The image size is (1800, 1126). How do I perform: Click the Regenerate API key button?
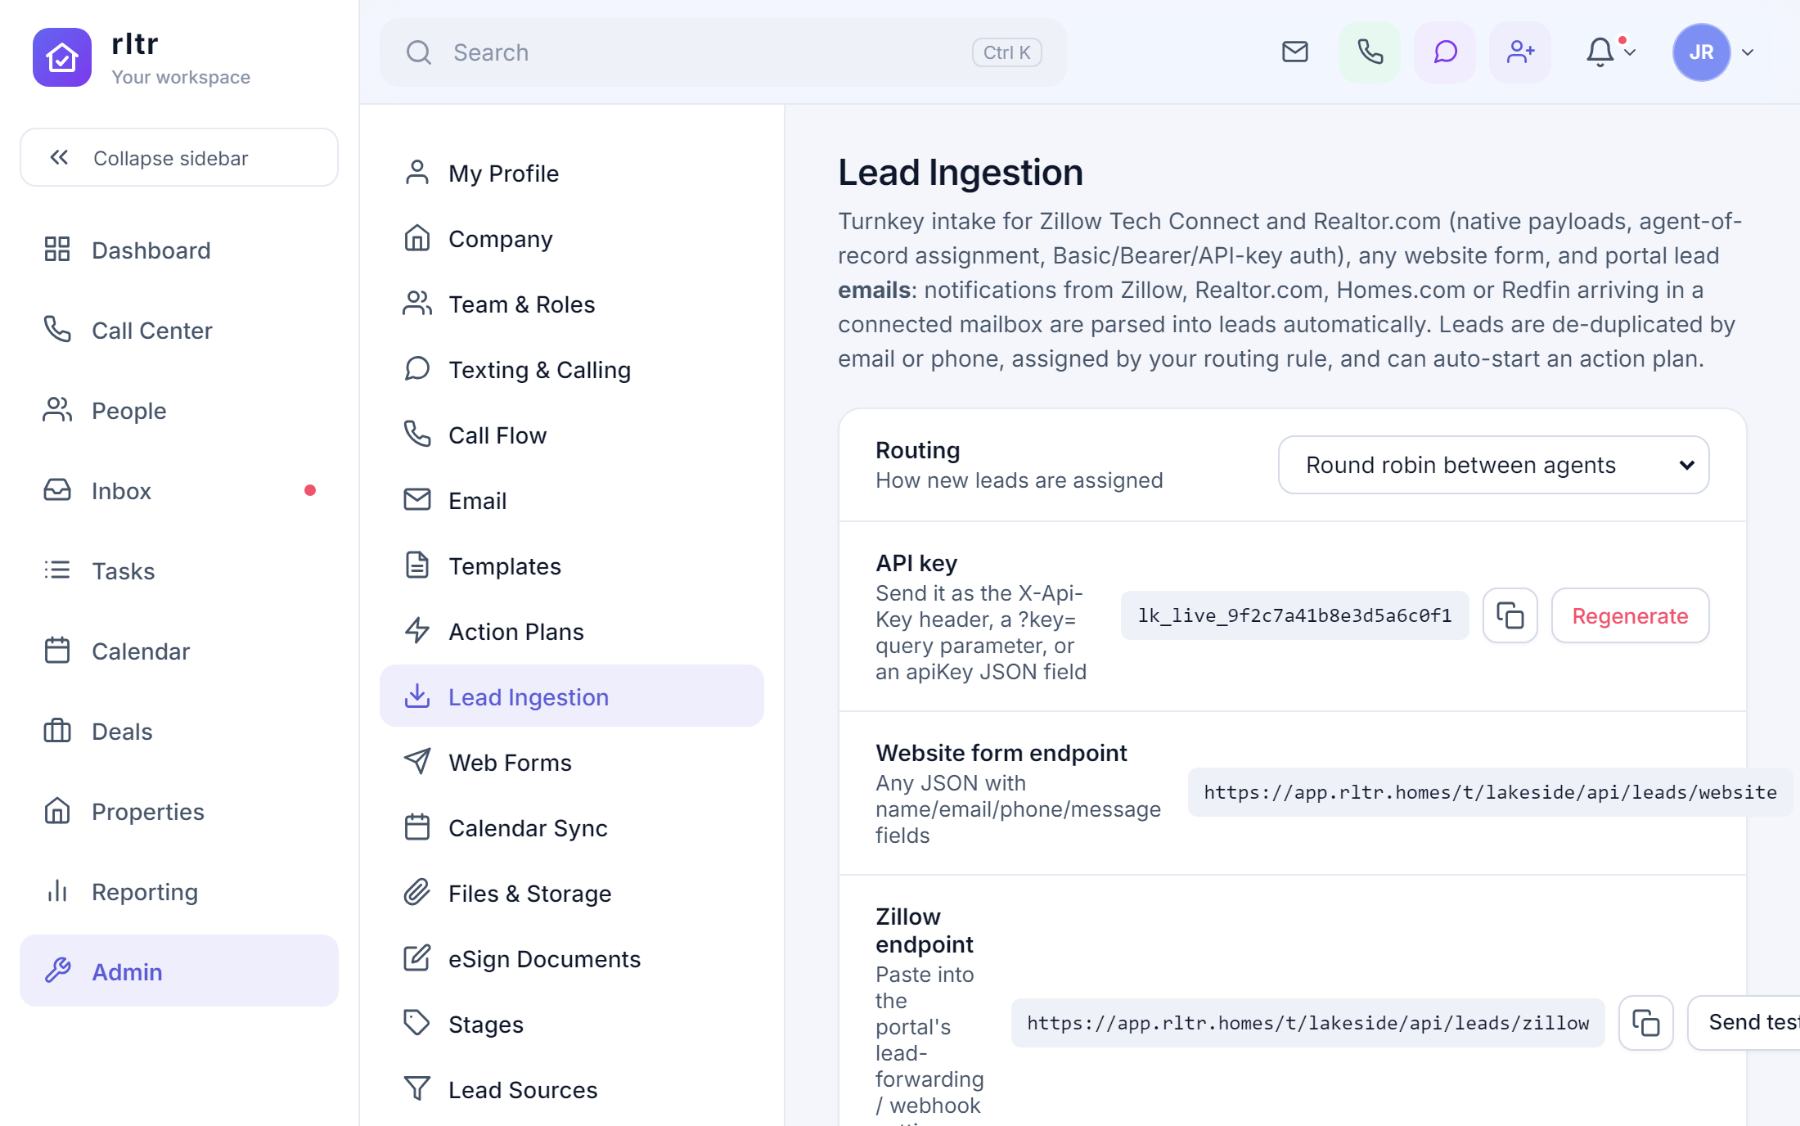point(1630,616)
